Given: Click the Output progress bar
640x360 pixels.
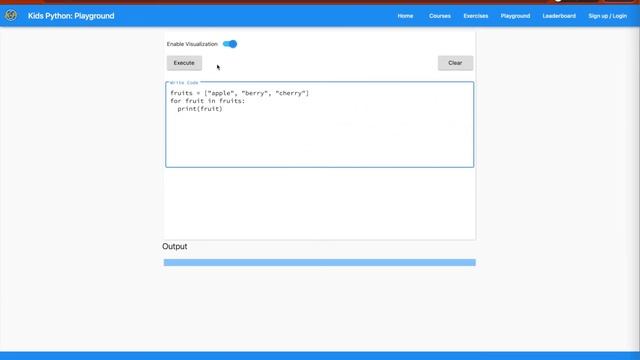Looking at the screenshot, I should 320,262.
